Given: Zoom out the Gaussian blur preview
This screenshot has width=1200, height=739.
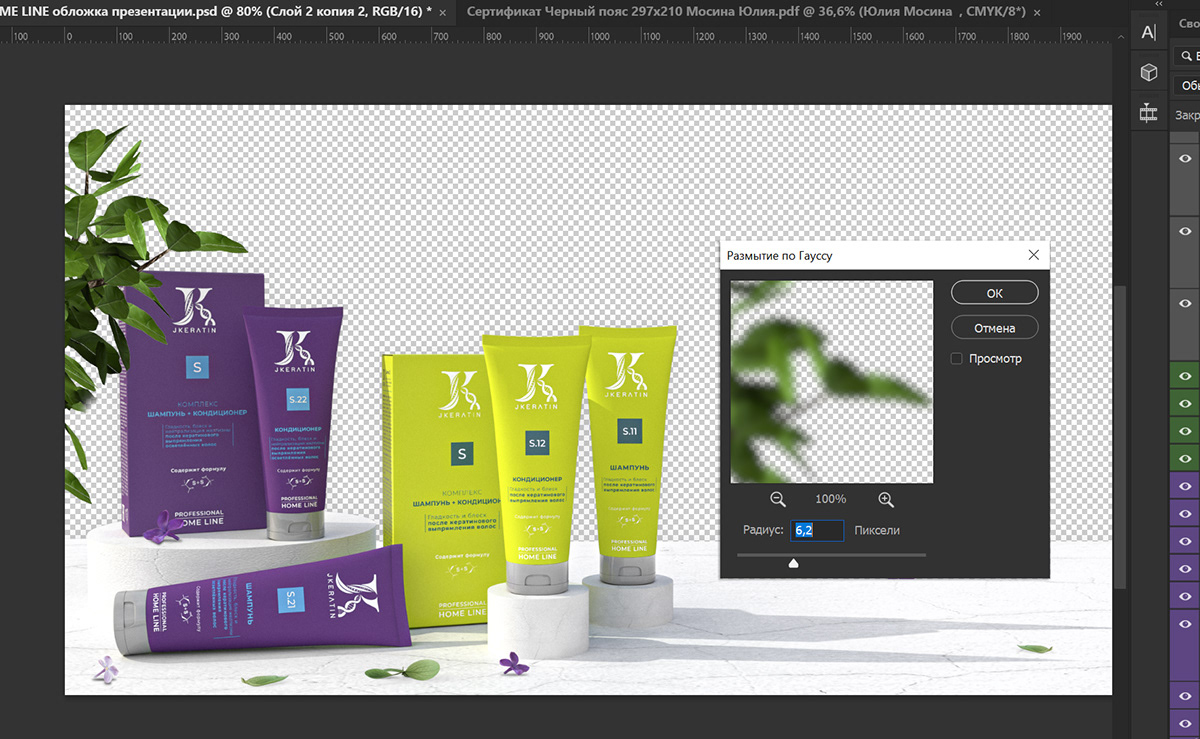Looking at the screenshot, I should click(x=778, y=499).
